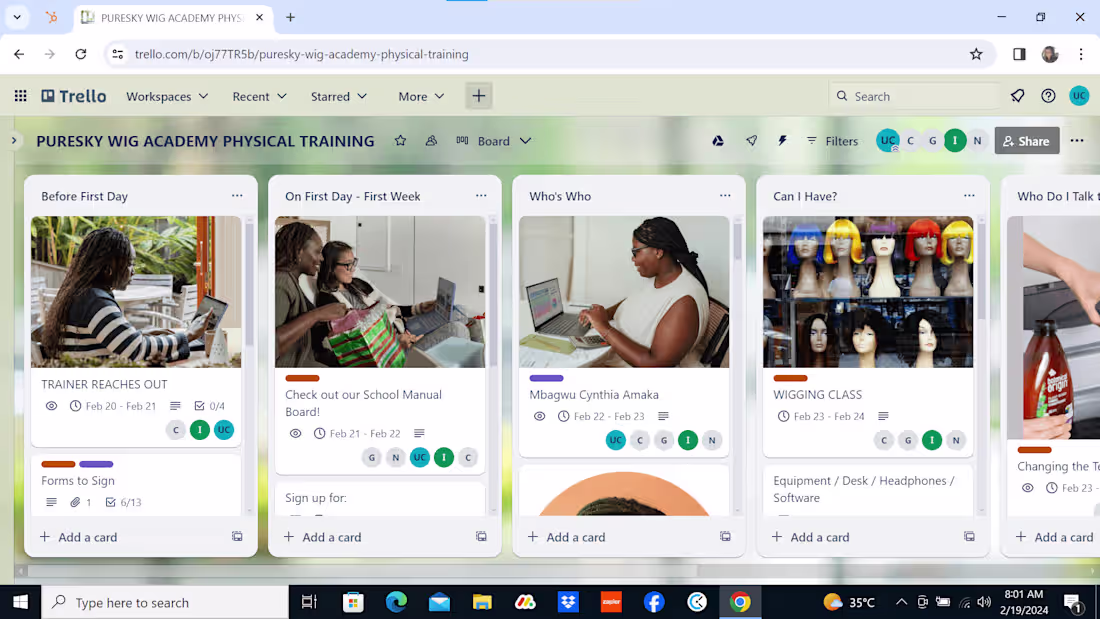Open the board menu ellipsis icon
The width and height of the screenshot is (1100, 619).
1077,141
